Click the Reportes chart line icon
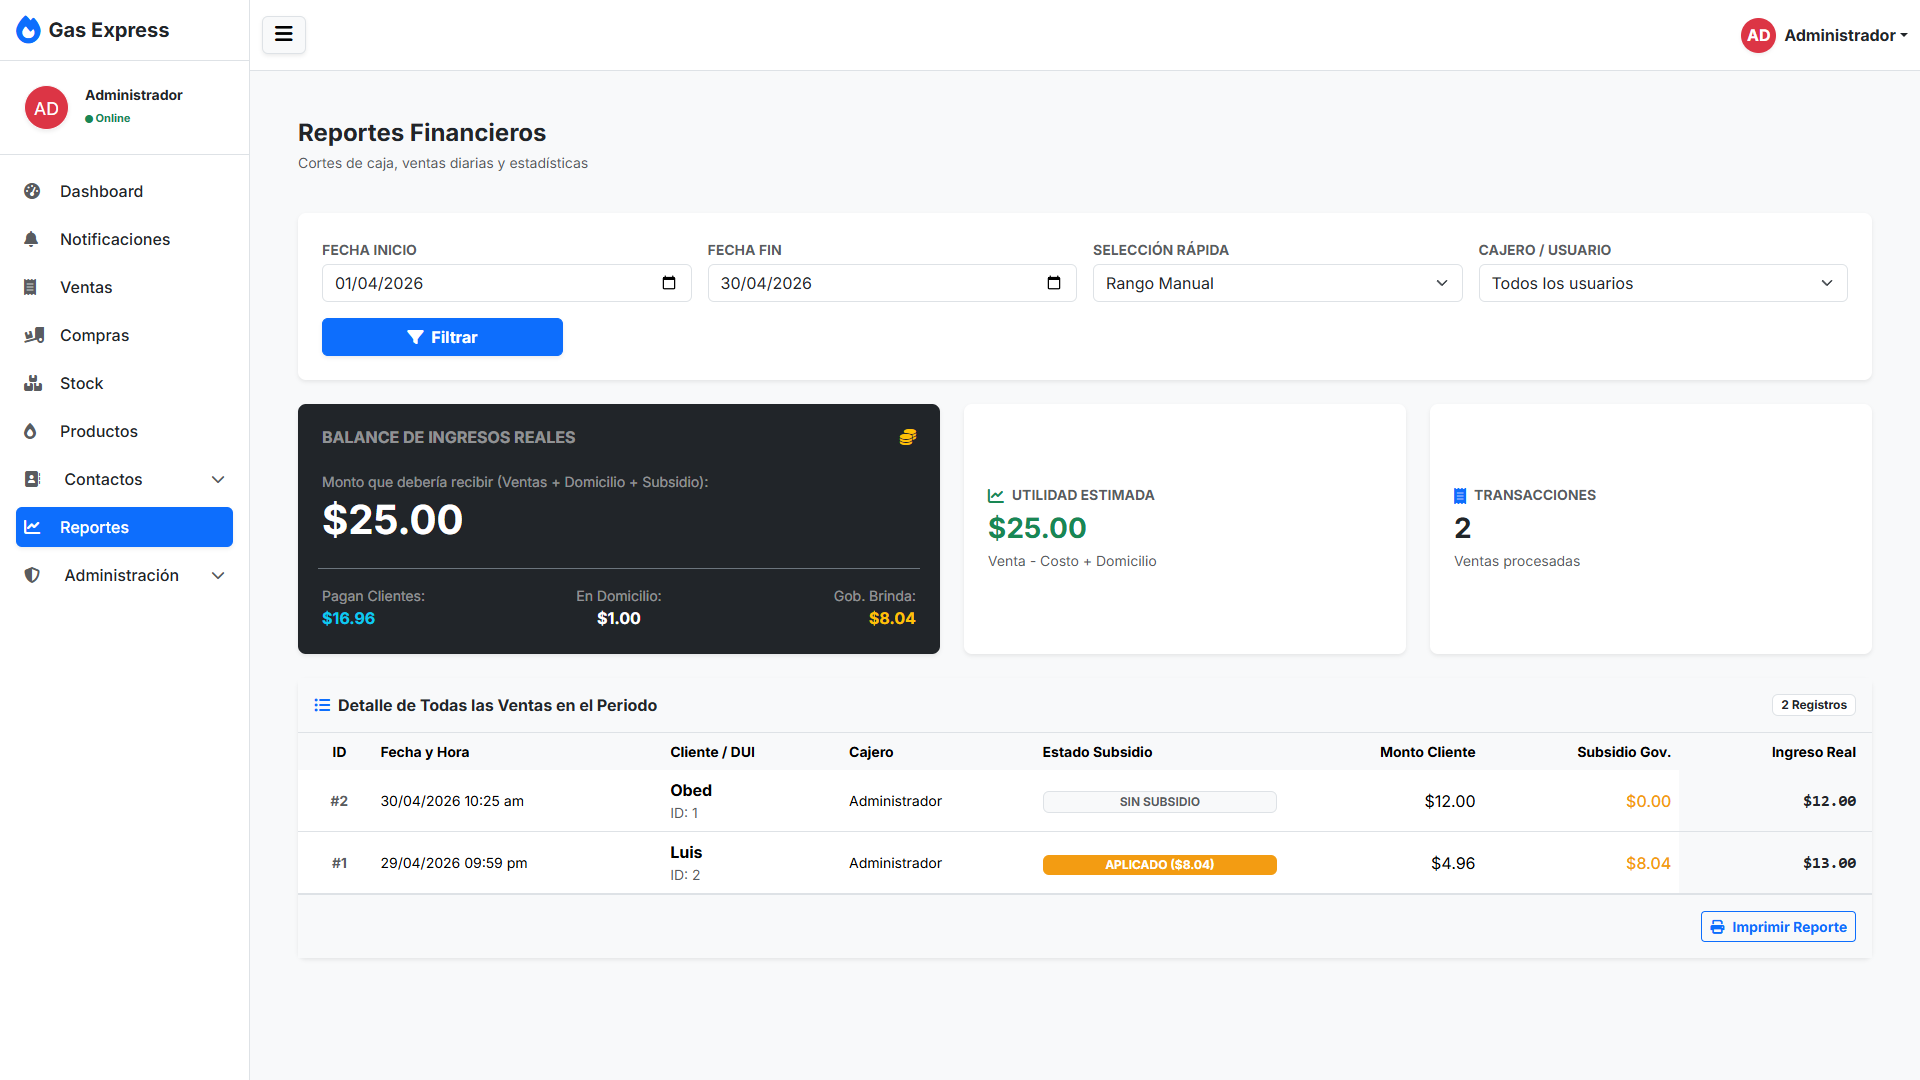This screenshot has height=1080, width=1920. pos(32,527)
